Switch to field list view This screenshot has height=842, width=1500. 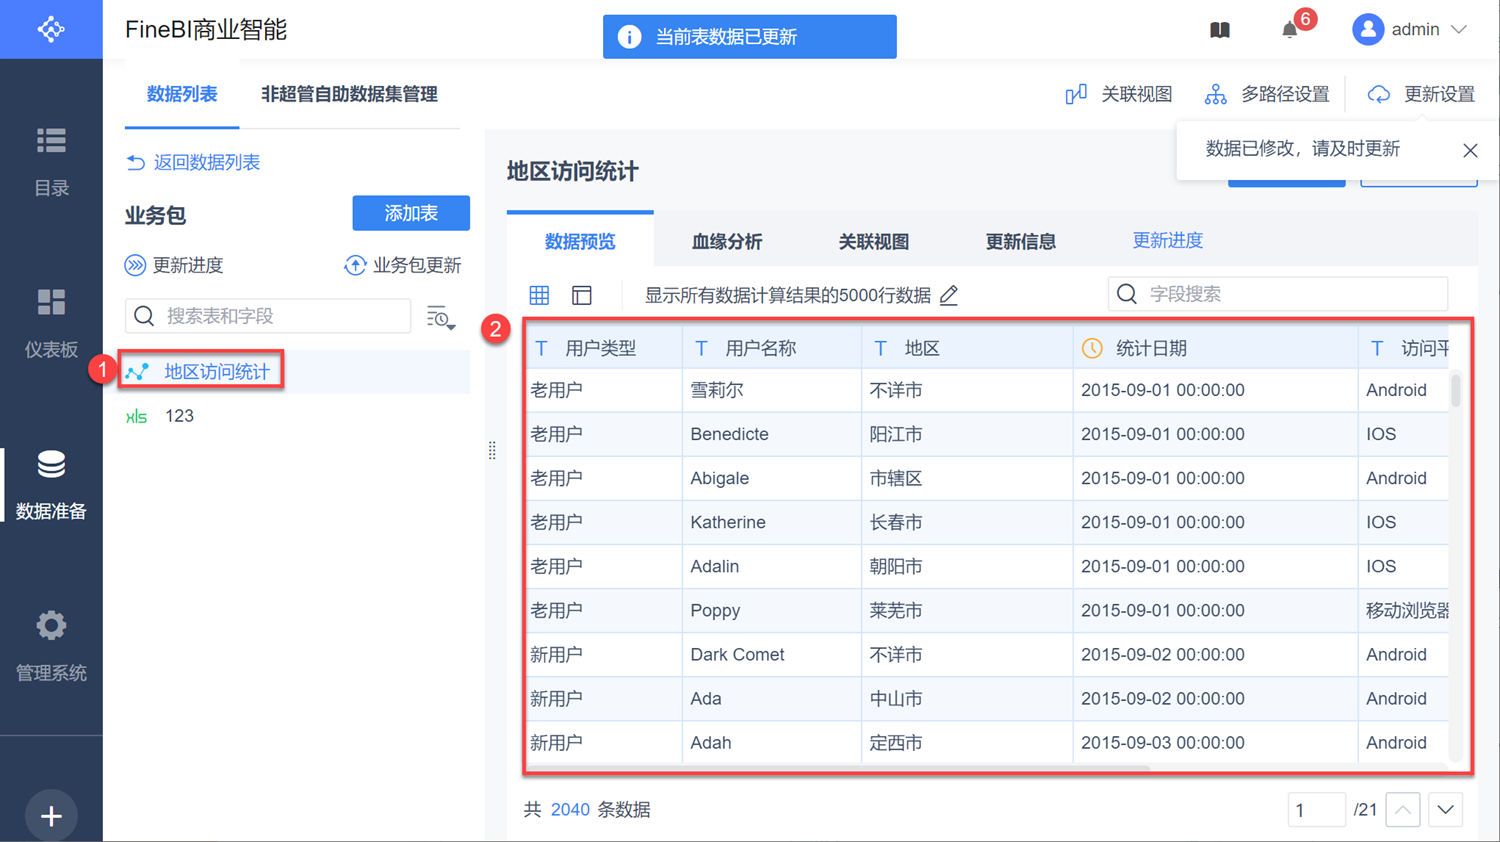582,295
